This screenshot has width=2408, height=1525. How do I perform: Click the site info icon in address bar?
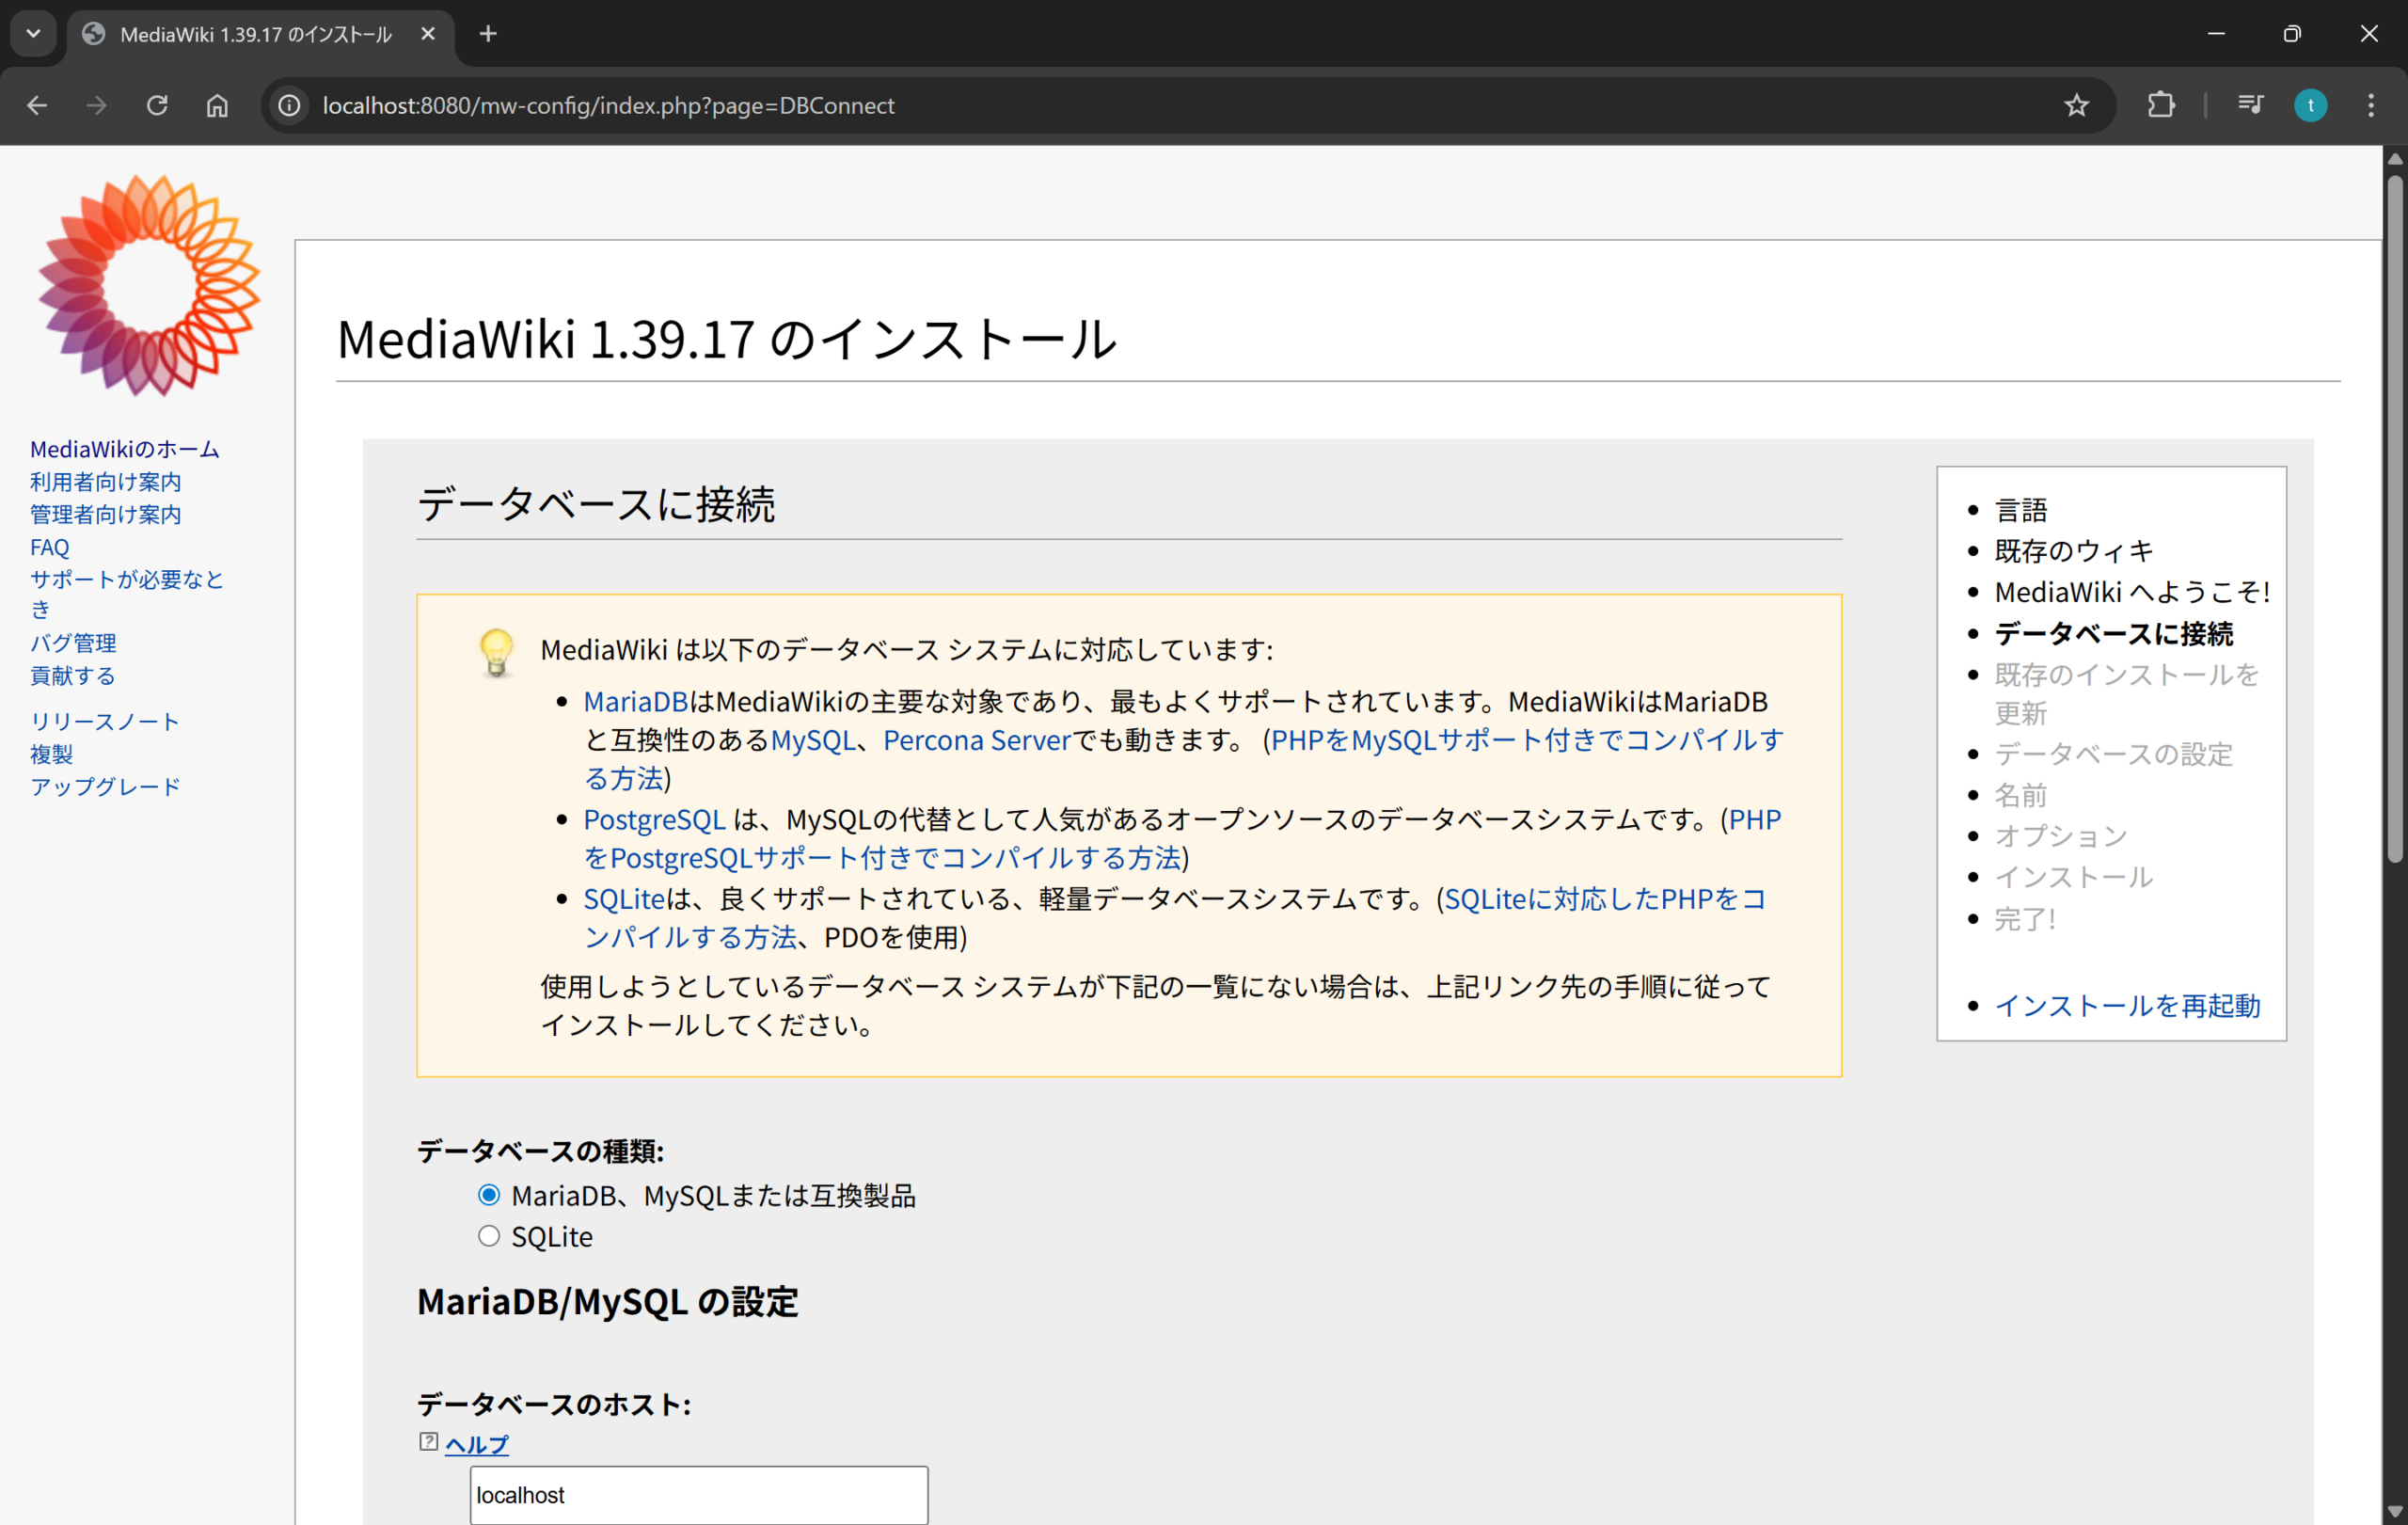(x=289, y=105)
